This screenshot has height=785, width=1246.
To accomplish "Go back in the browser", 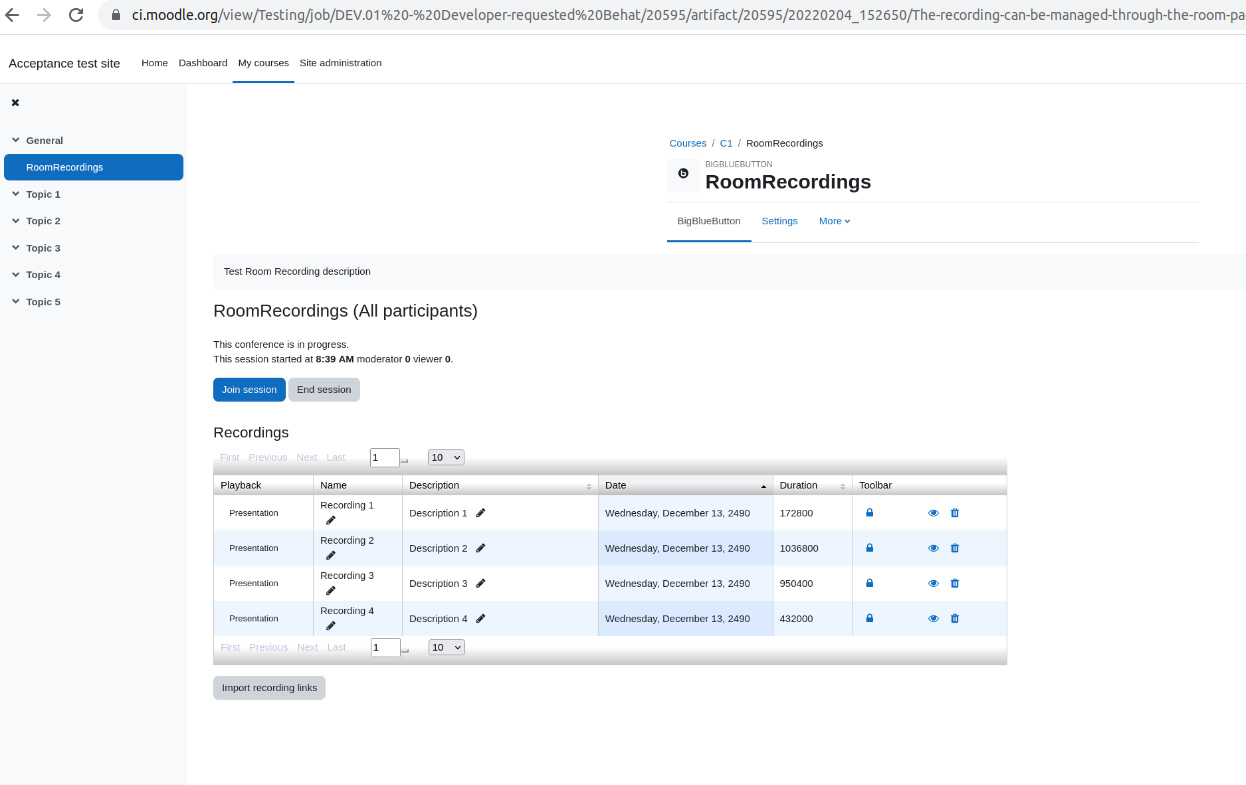I will pyautogui.click(x=12, y=15).
